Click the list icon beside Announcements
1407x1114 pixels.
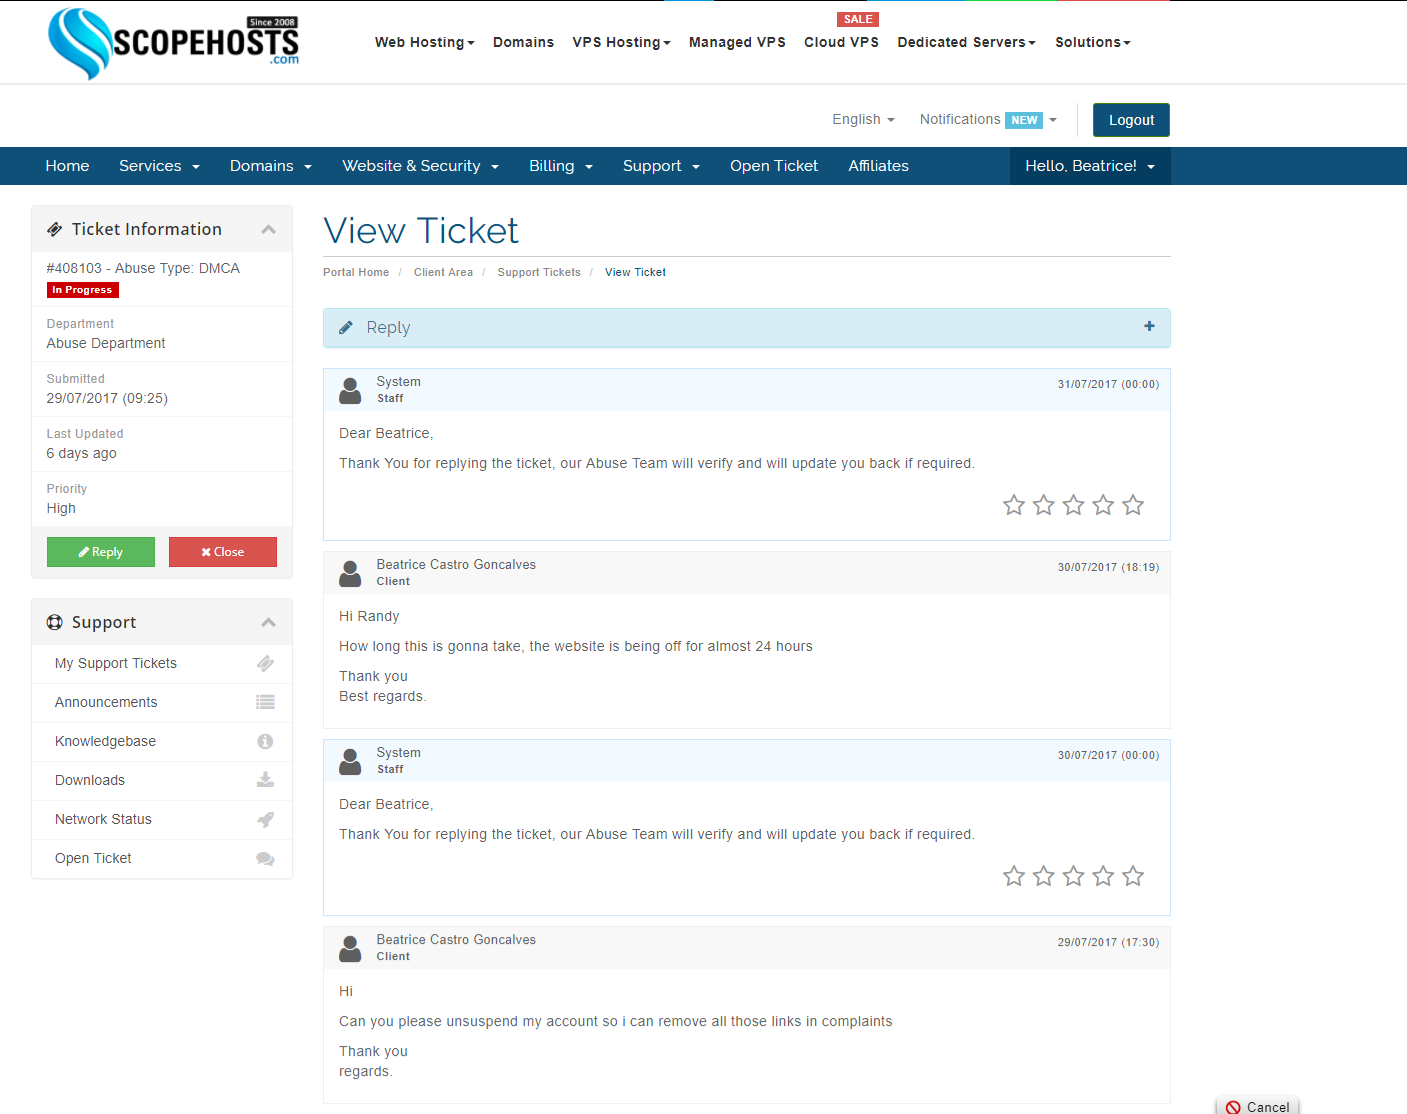265,702
